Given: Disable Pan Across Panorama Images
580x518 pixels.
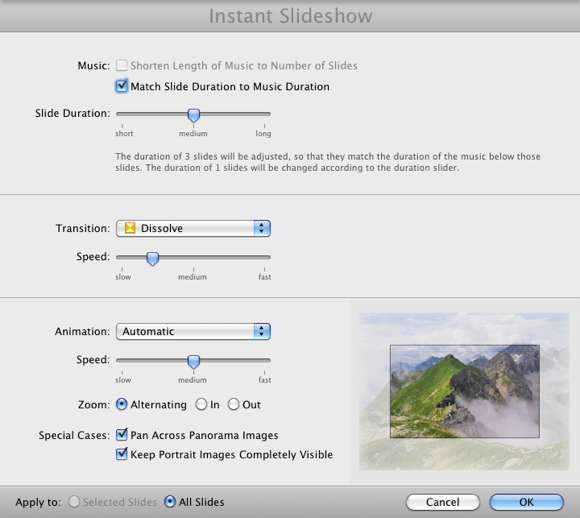Looking at the screenshot, I should [121, 434].
